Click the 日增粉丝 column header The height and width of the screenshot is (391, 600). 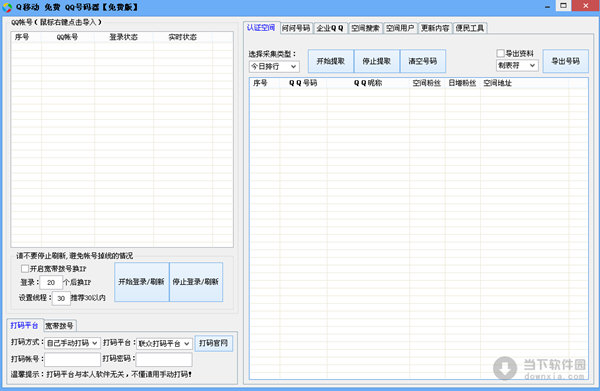click(x=462, y=83)
